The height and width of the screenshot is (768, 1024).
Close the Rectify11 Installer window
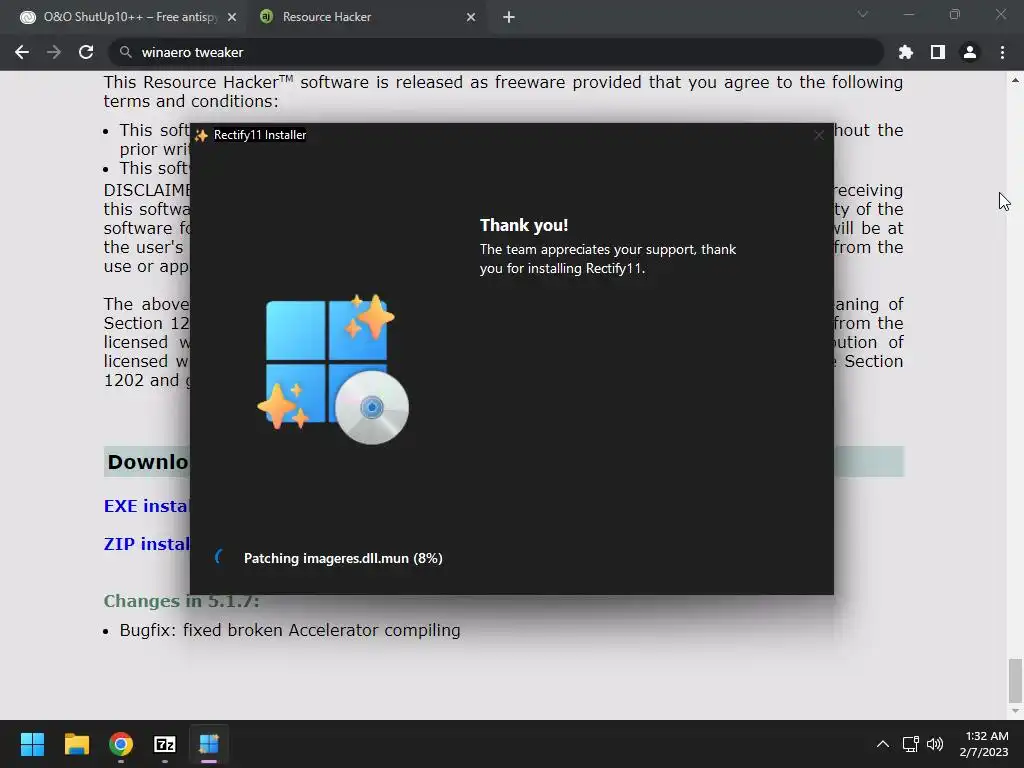tap(818, 135)
